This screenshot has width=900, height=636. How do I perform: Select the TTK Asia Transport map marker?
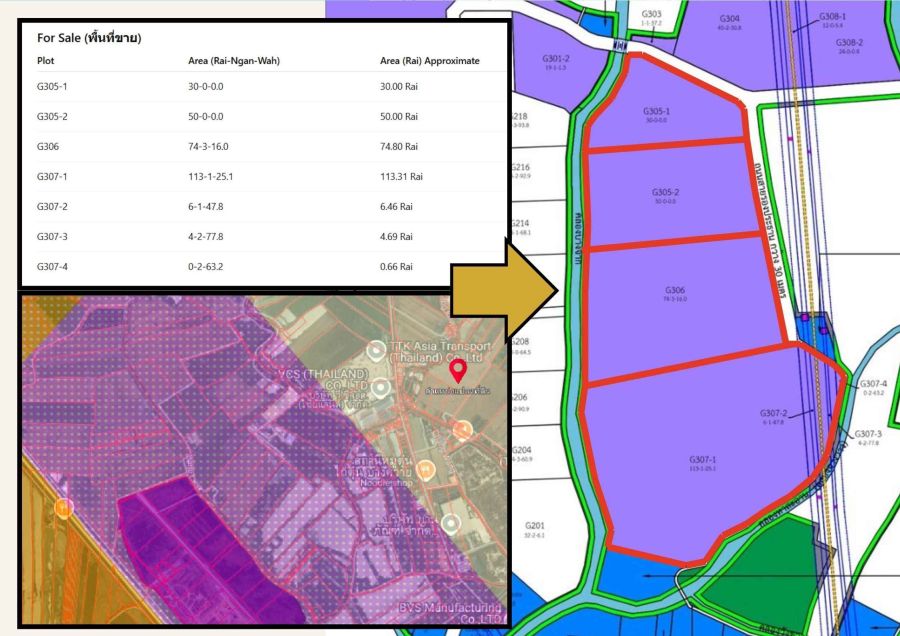(376, 350)
